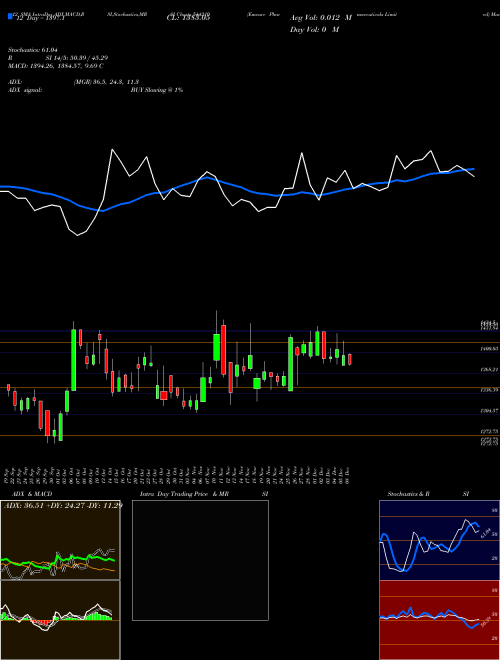Image resolution: width=500 pixels, height=660 pixels.
Task: Click the 'ADX: 36.51 +DY: 24.27 -DY: 11.29' readout
Action: pyautogui.click(x=62, y=505)
